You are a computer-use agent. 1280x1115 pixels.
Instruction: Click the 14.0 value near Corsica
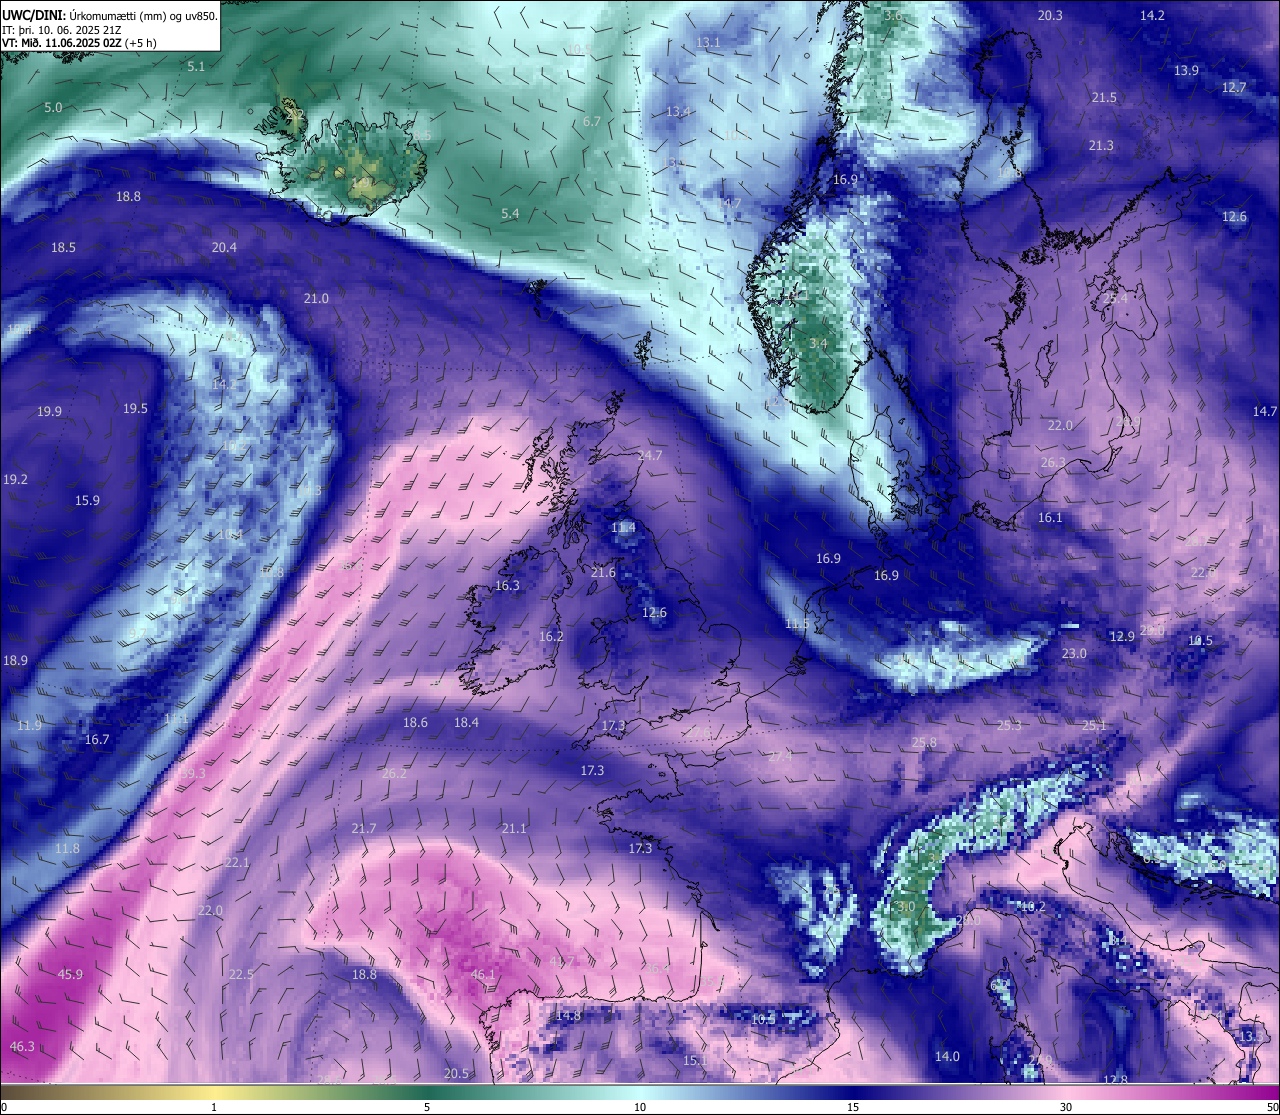pyautogui.click(x=947, y=1057)
